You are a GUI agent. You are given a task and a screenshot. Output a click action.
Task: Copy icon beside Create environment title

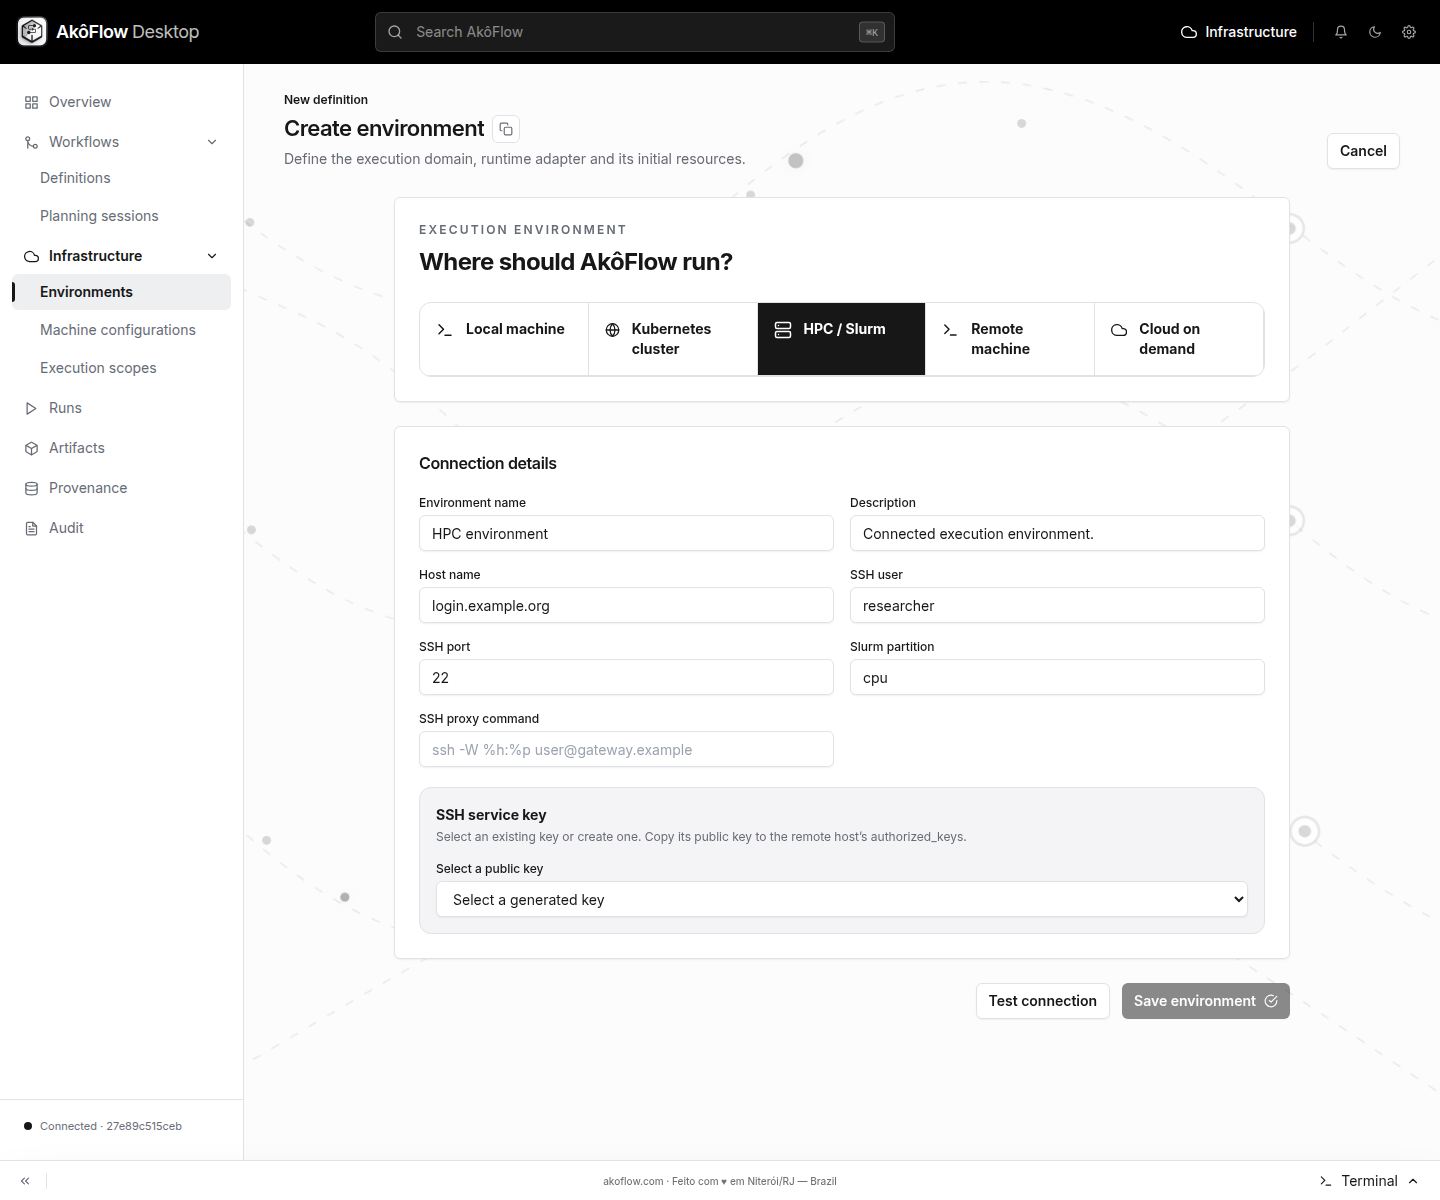pos(506,129)
